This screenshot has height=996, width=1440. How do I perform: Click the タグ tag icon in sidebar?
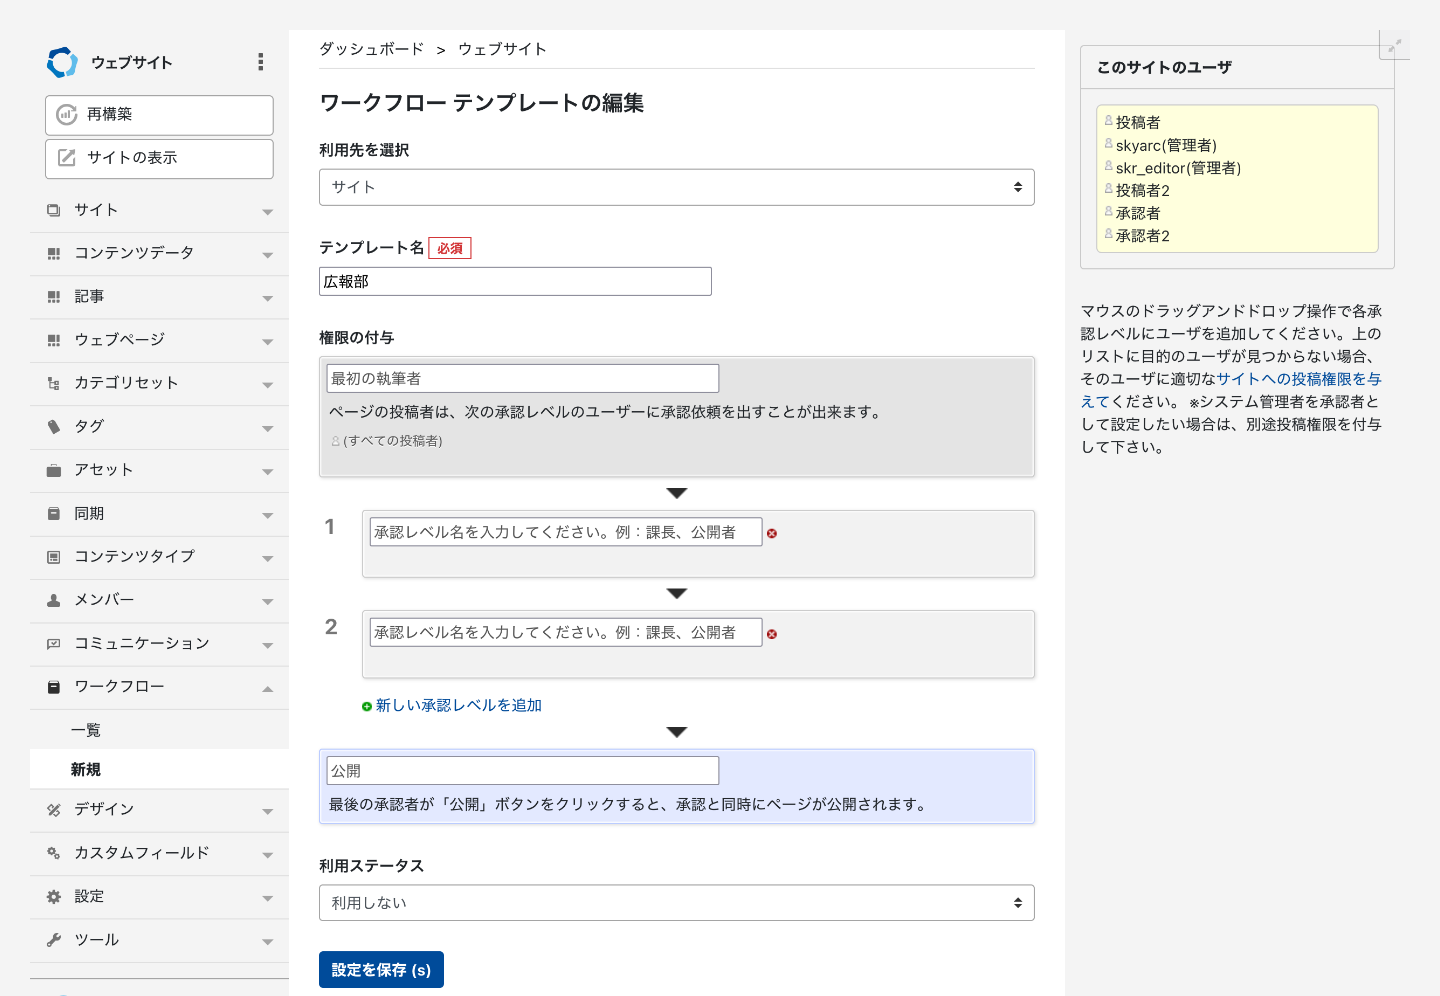pos(54,427)
